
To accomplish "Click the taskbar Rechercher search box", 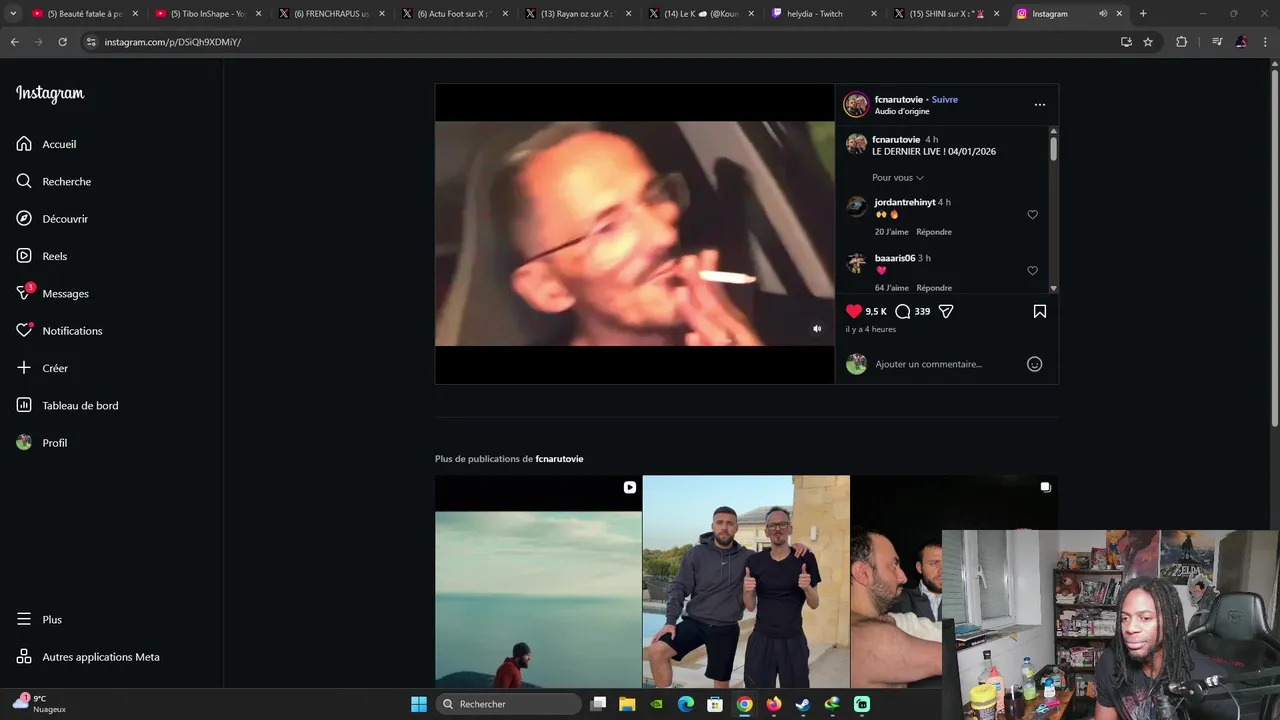I will (509, 704).
